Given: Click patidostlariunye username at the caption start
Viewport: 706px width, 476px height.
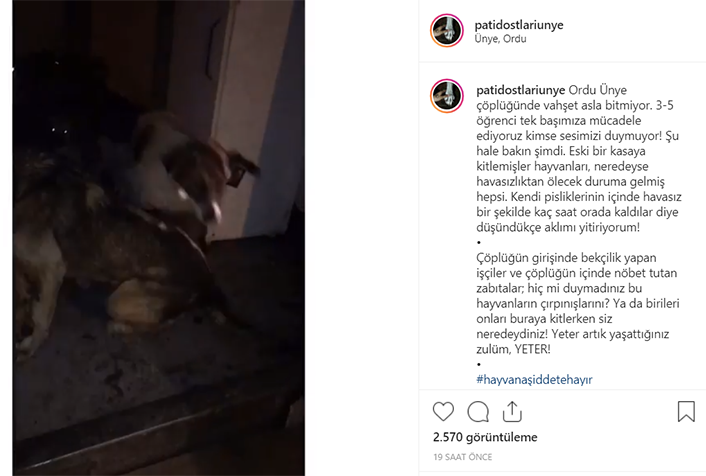Looking at the screenshot, I should coord(520,90).
